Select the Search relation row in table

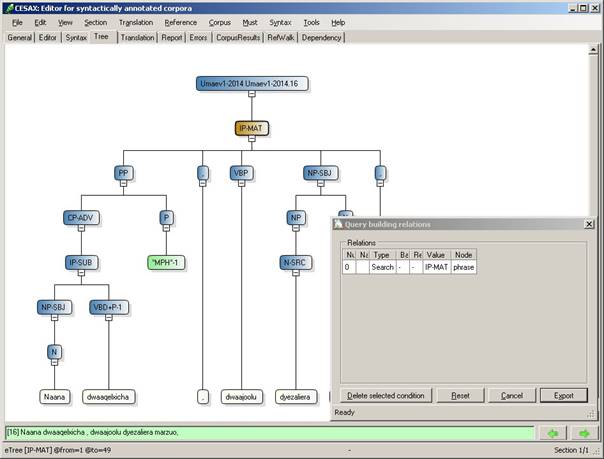pyautogui.click(x=409, y=267)
